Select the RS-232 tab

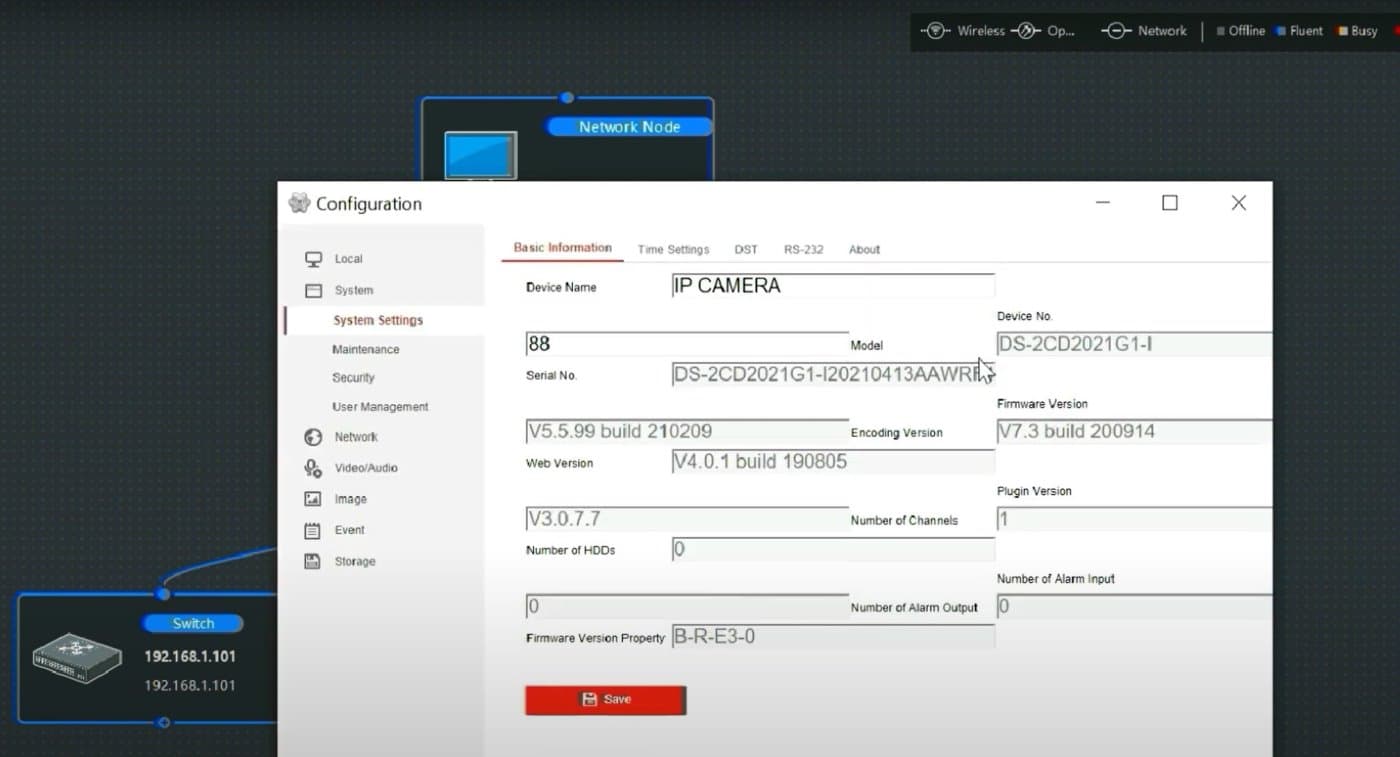[x=803, y=249]
